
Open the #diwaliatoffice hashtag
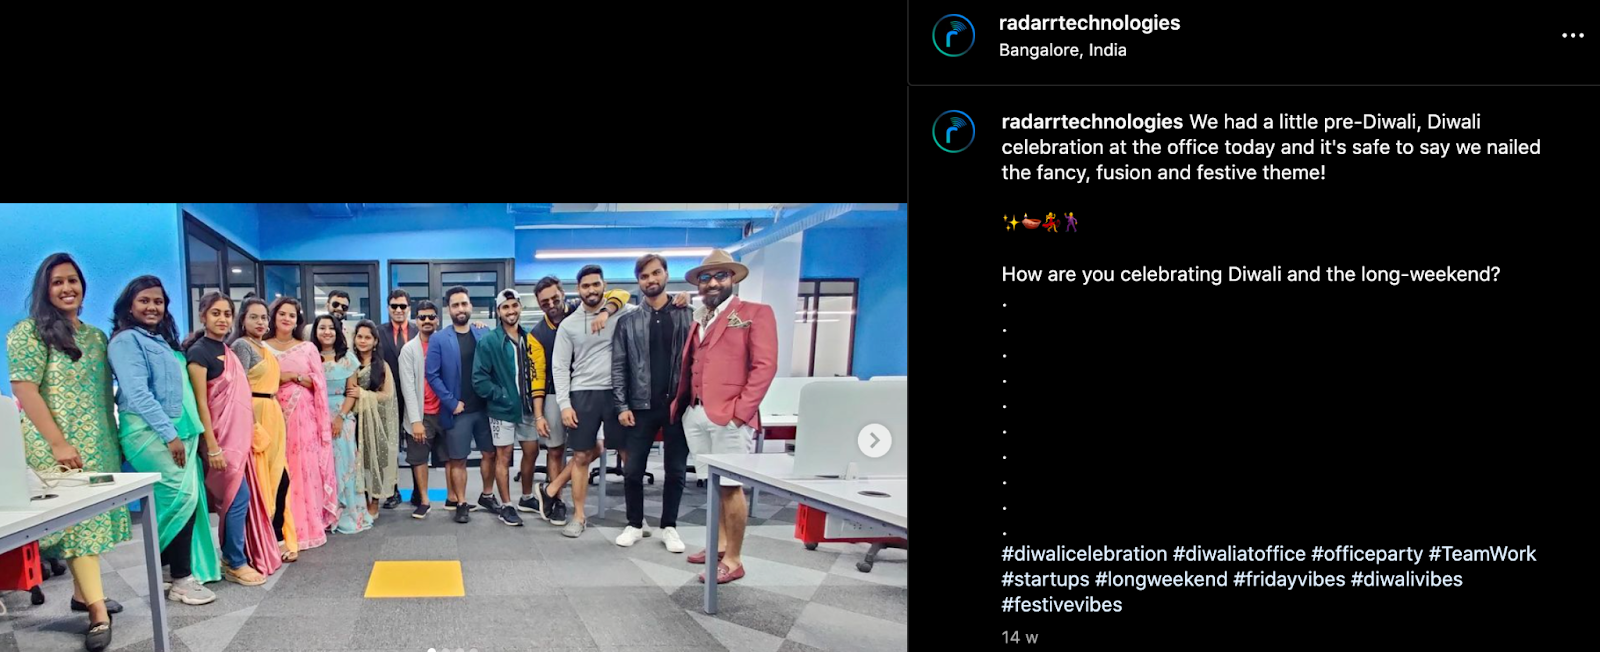(x=1239, y=554)
